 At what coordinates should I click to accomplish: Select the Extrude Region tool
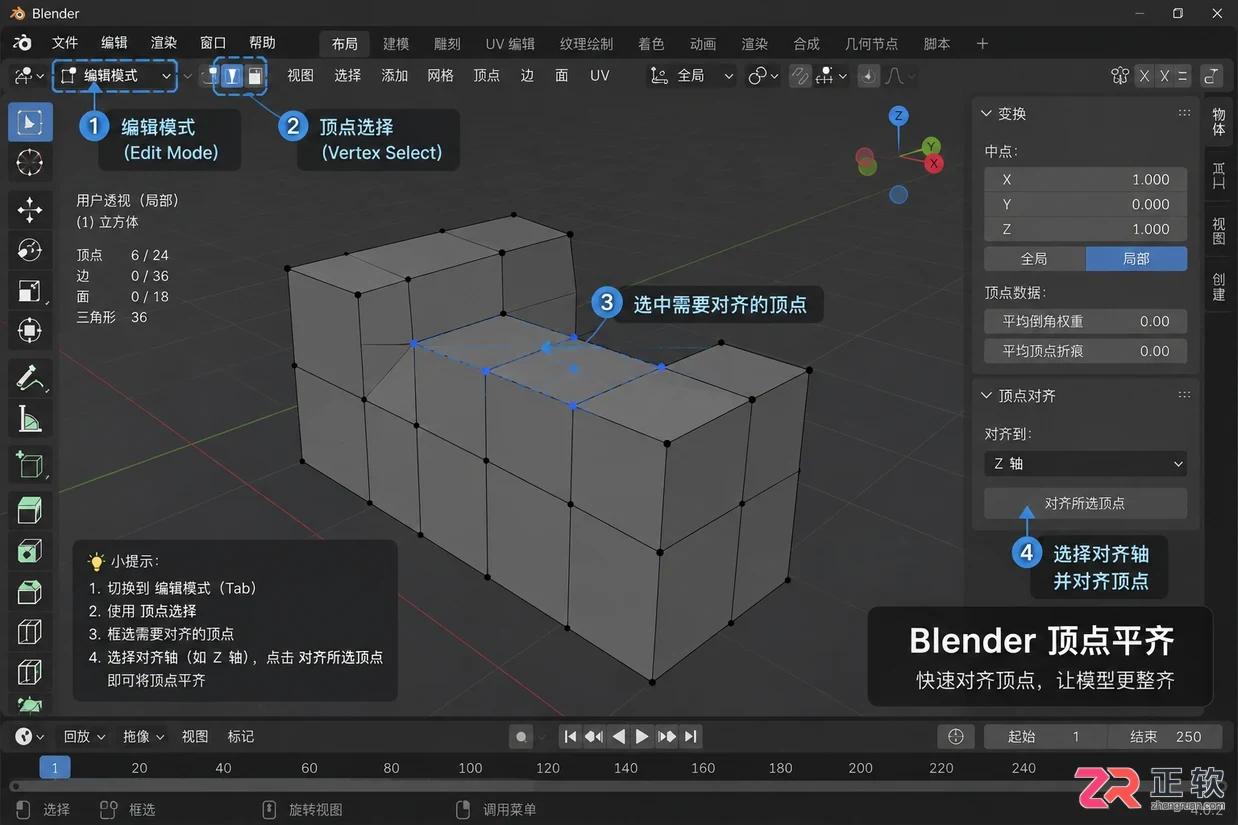tap(30, 509)
